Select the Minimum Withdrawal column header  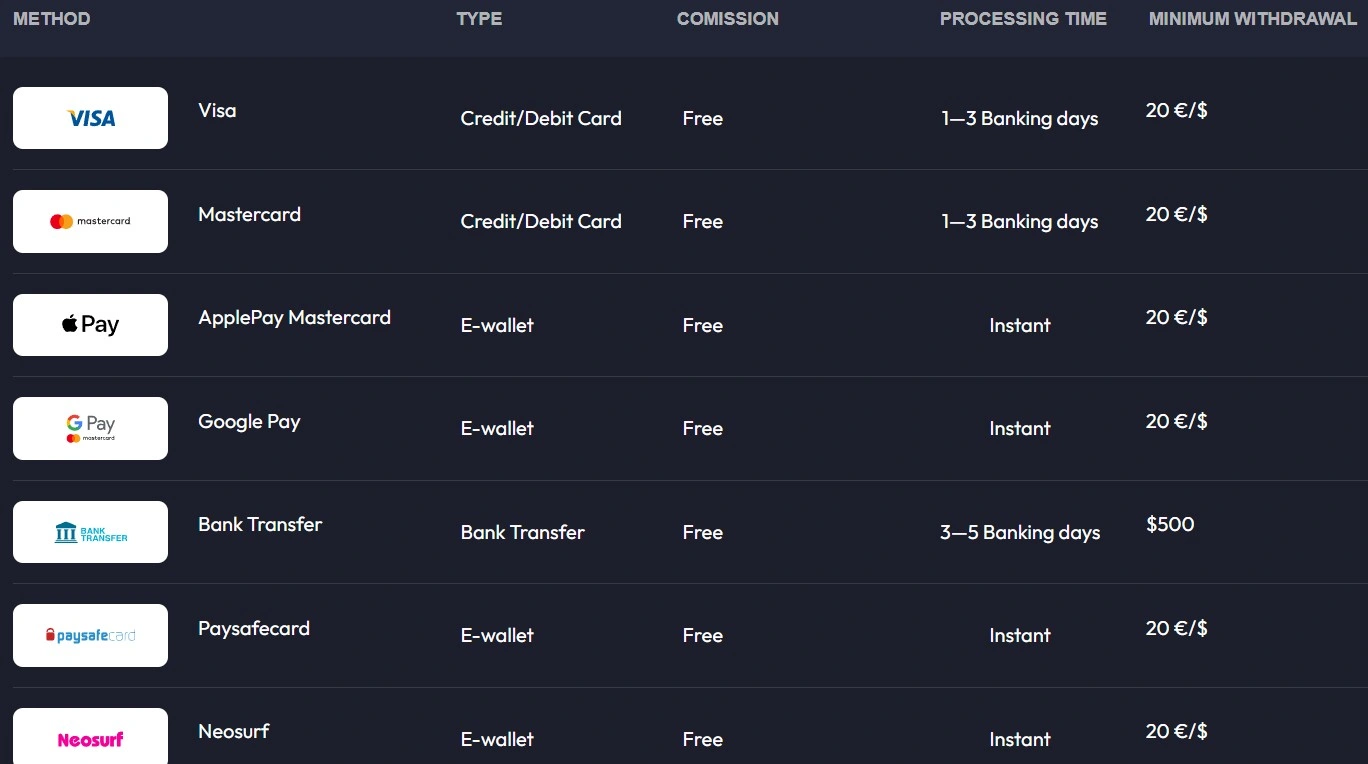(1252, 19)
